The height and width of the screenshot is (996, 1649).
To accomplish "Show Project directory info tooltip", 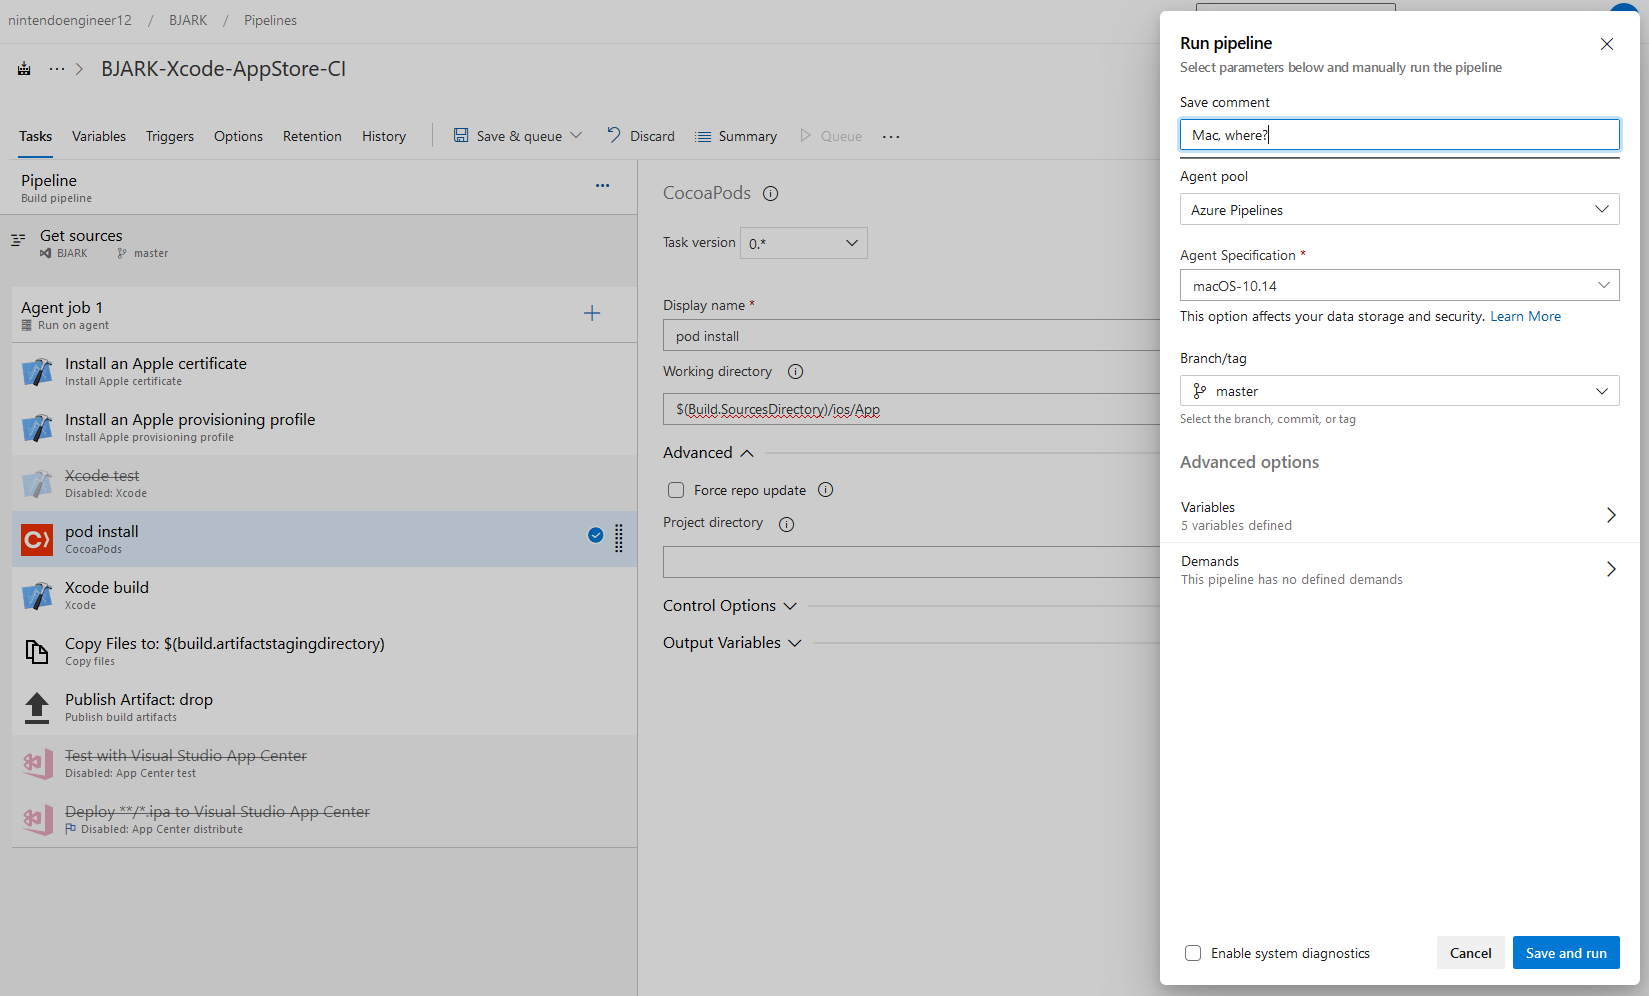I will (787, 524).
